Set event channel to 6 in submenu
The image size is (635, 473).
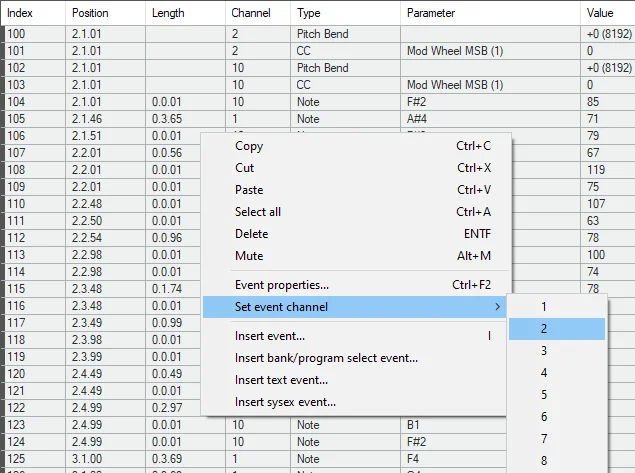557,416
